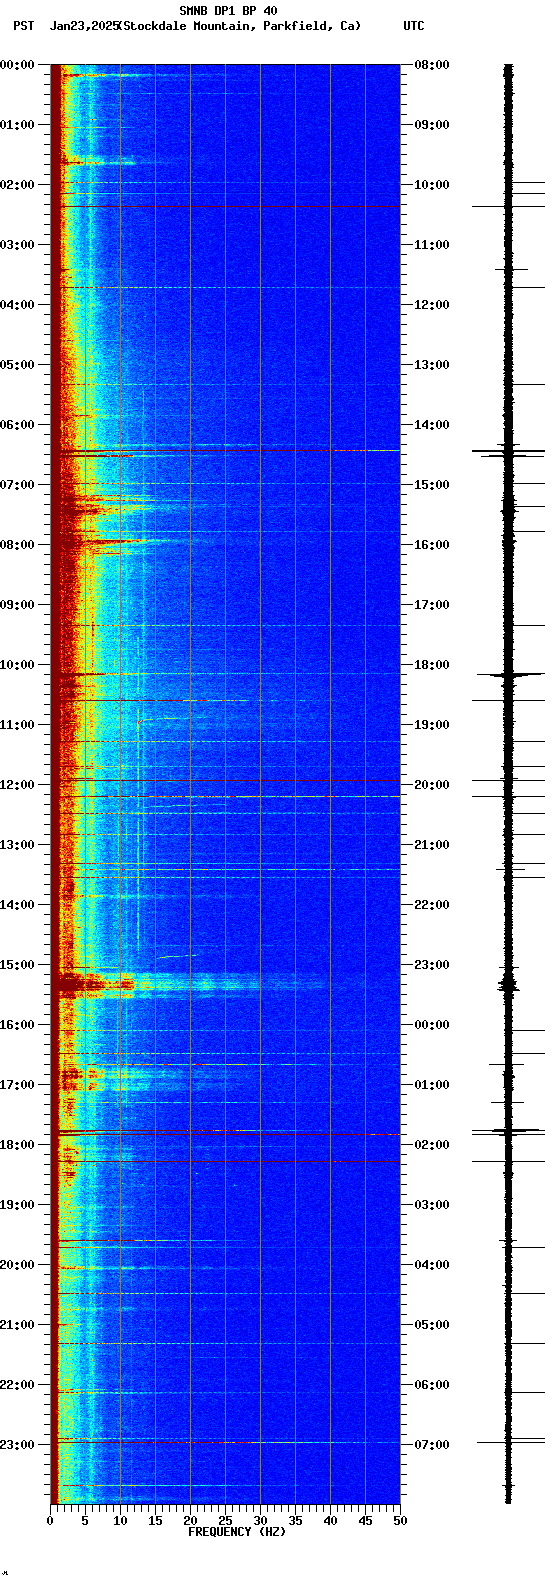Click the UTC time label "01:00"
552x1584 pixels.
click(x=432, y=1084)
